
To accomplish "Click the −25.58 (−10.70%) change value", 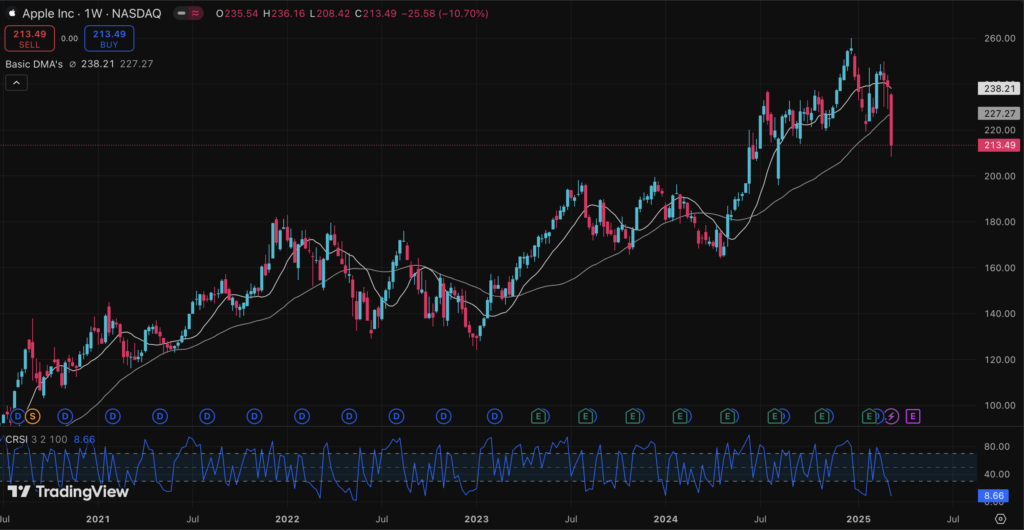I will pos(444,13).
